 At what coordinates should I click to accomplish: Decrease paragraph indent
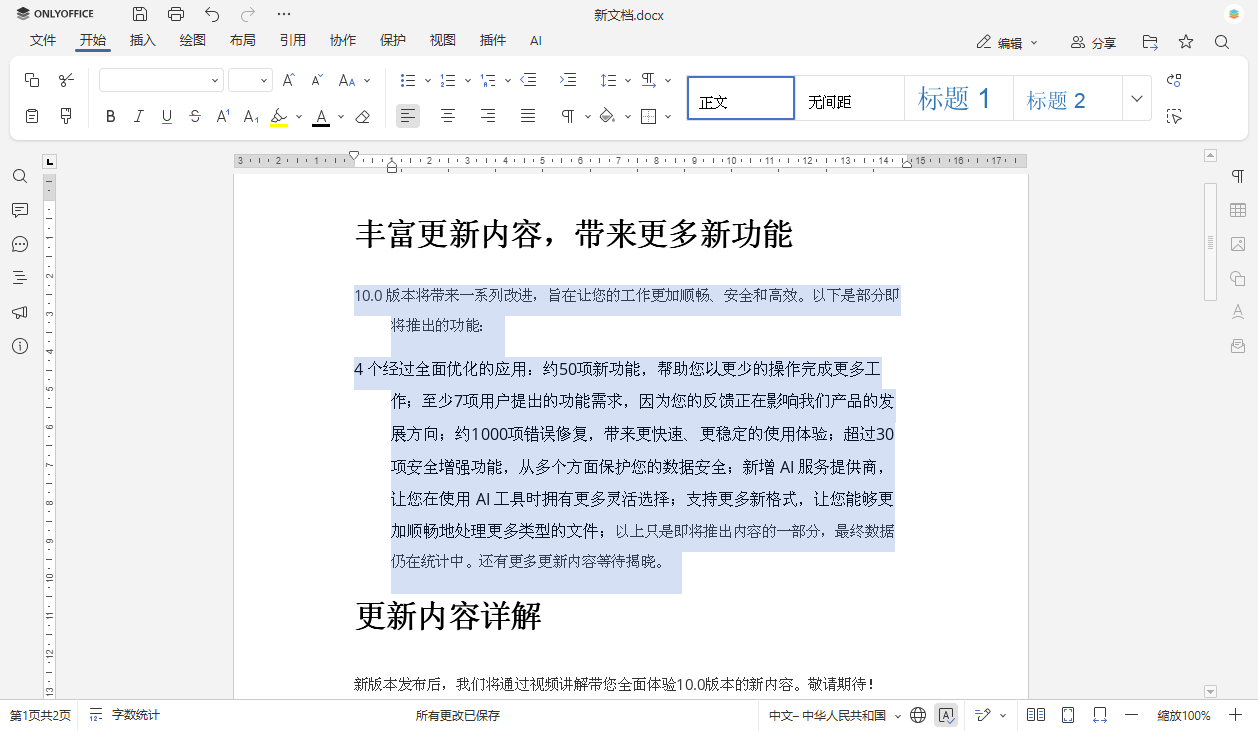(529, 80)
